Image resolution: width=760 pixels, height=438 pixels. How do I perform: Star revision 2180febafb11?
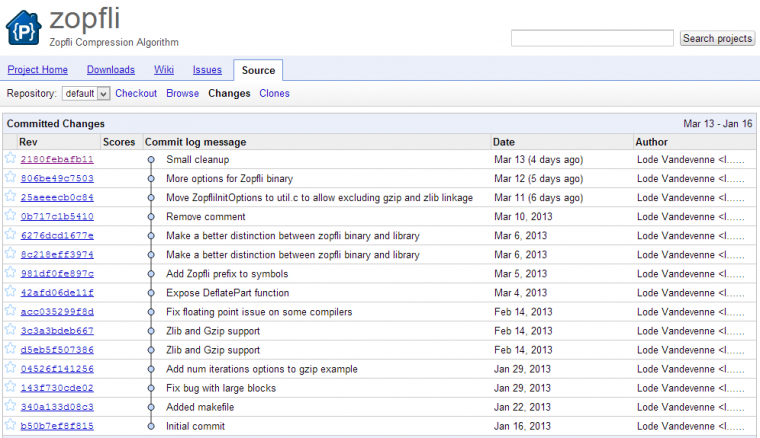pyautogui.click(x=10, y=158)
